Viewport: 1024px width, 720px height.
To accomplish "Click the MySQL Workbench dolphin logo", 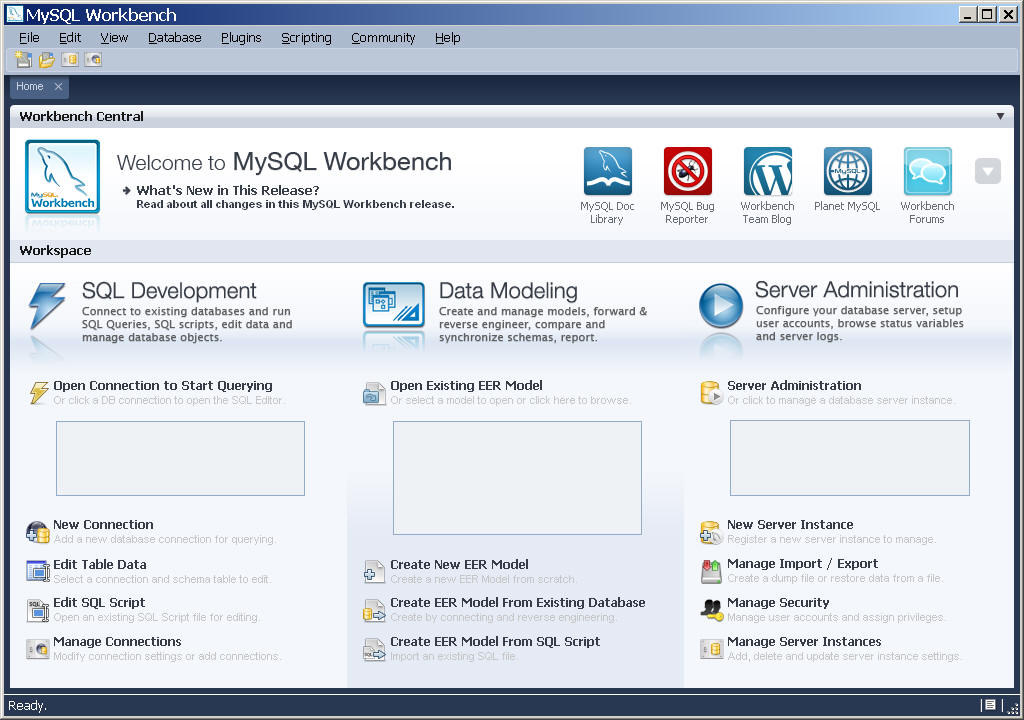I will (63, 176).
